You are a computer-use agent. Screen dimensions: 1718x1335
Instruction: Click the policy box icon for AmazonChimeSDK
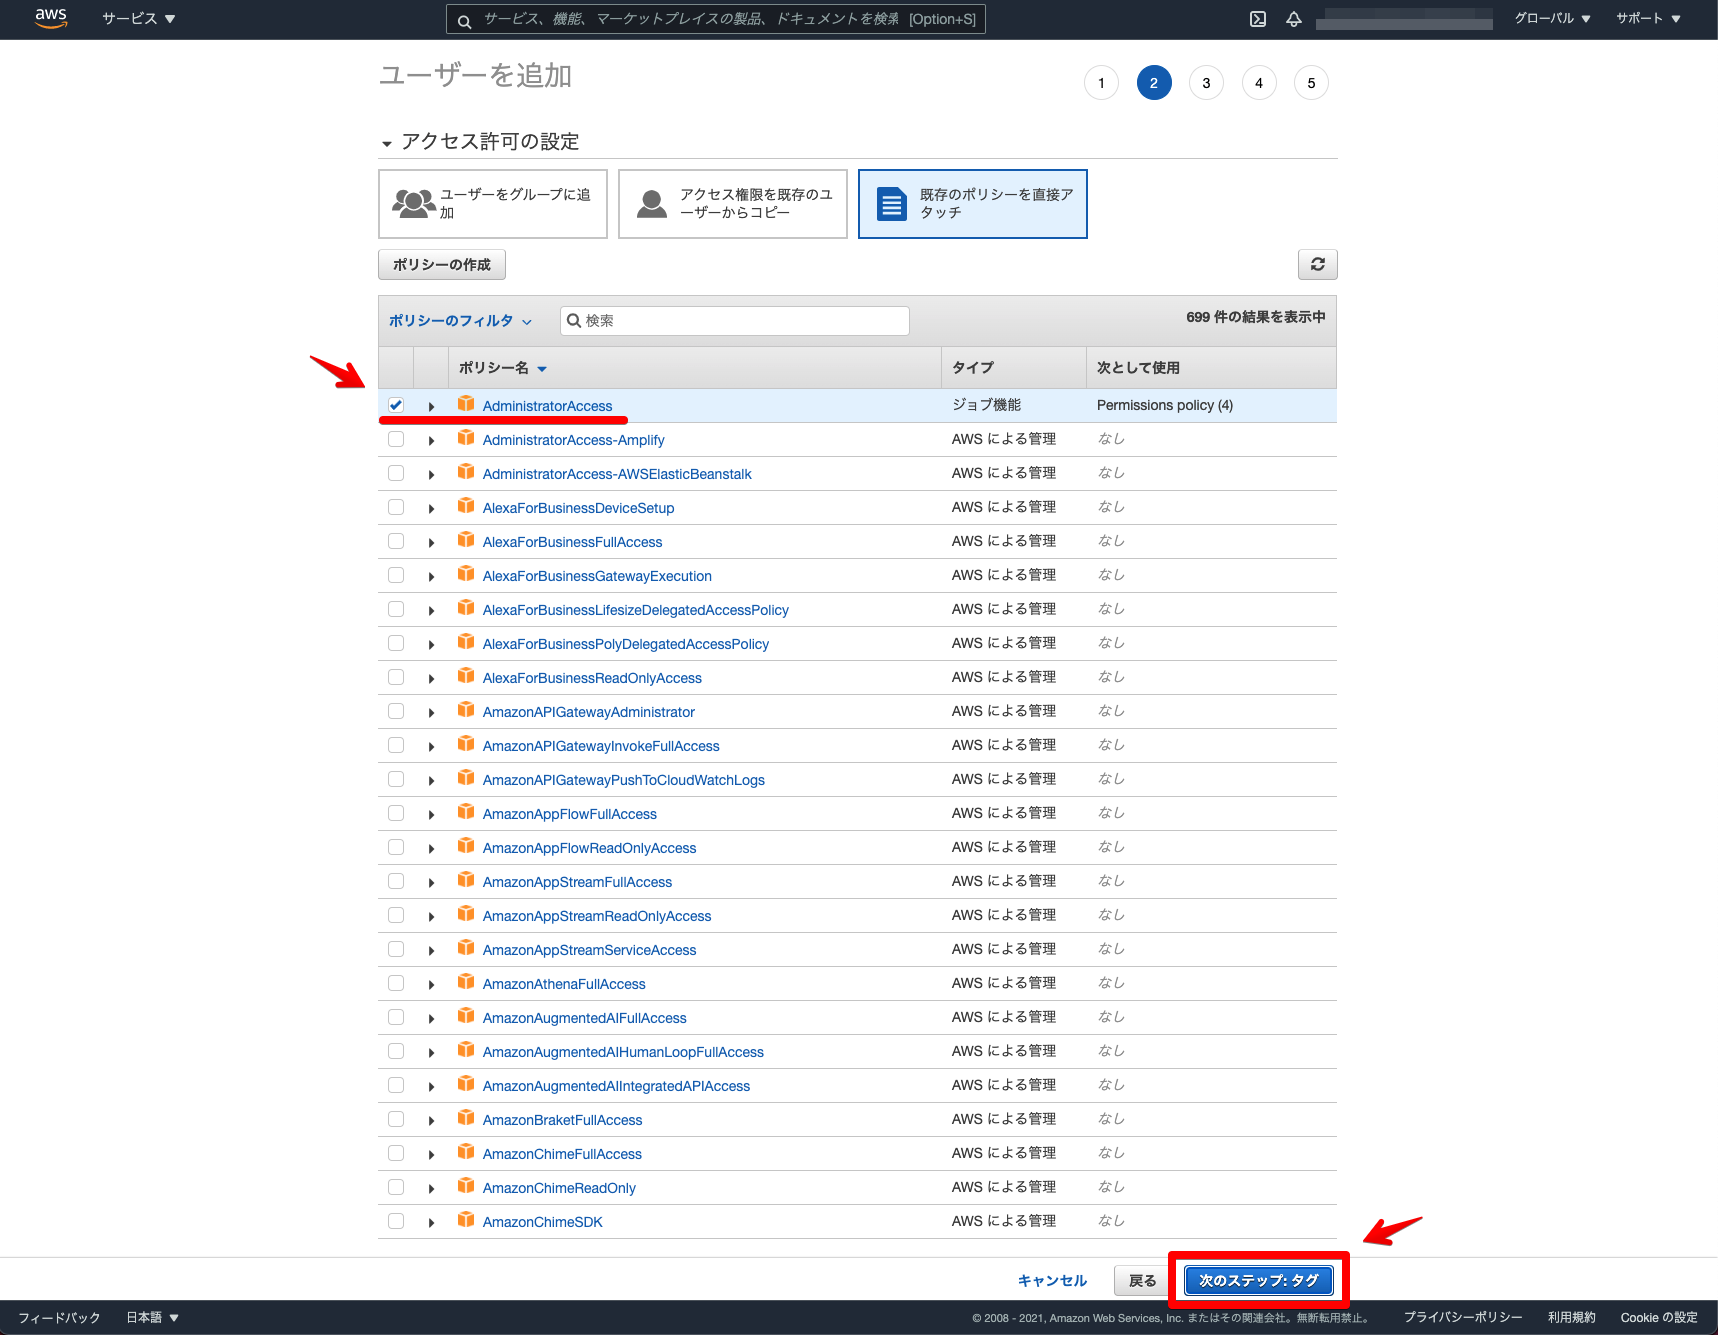tap(466, 1220)
